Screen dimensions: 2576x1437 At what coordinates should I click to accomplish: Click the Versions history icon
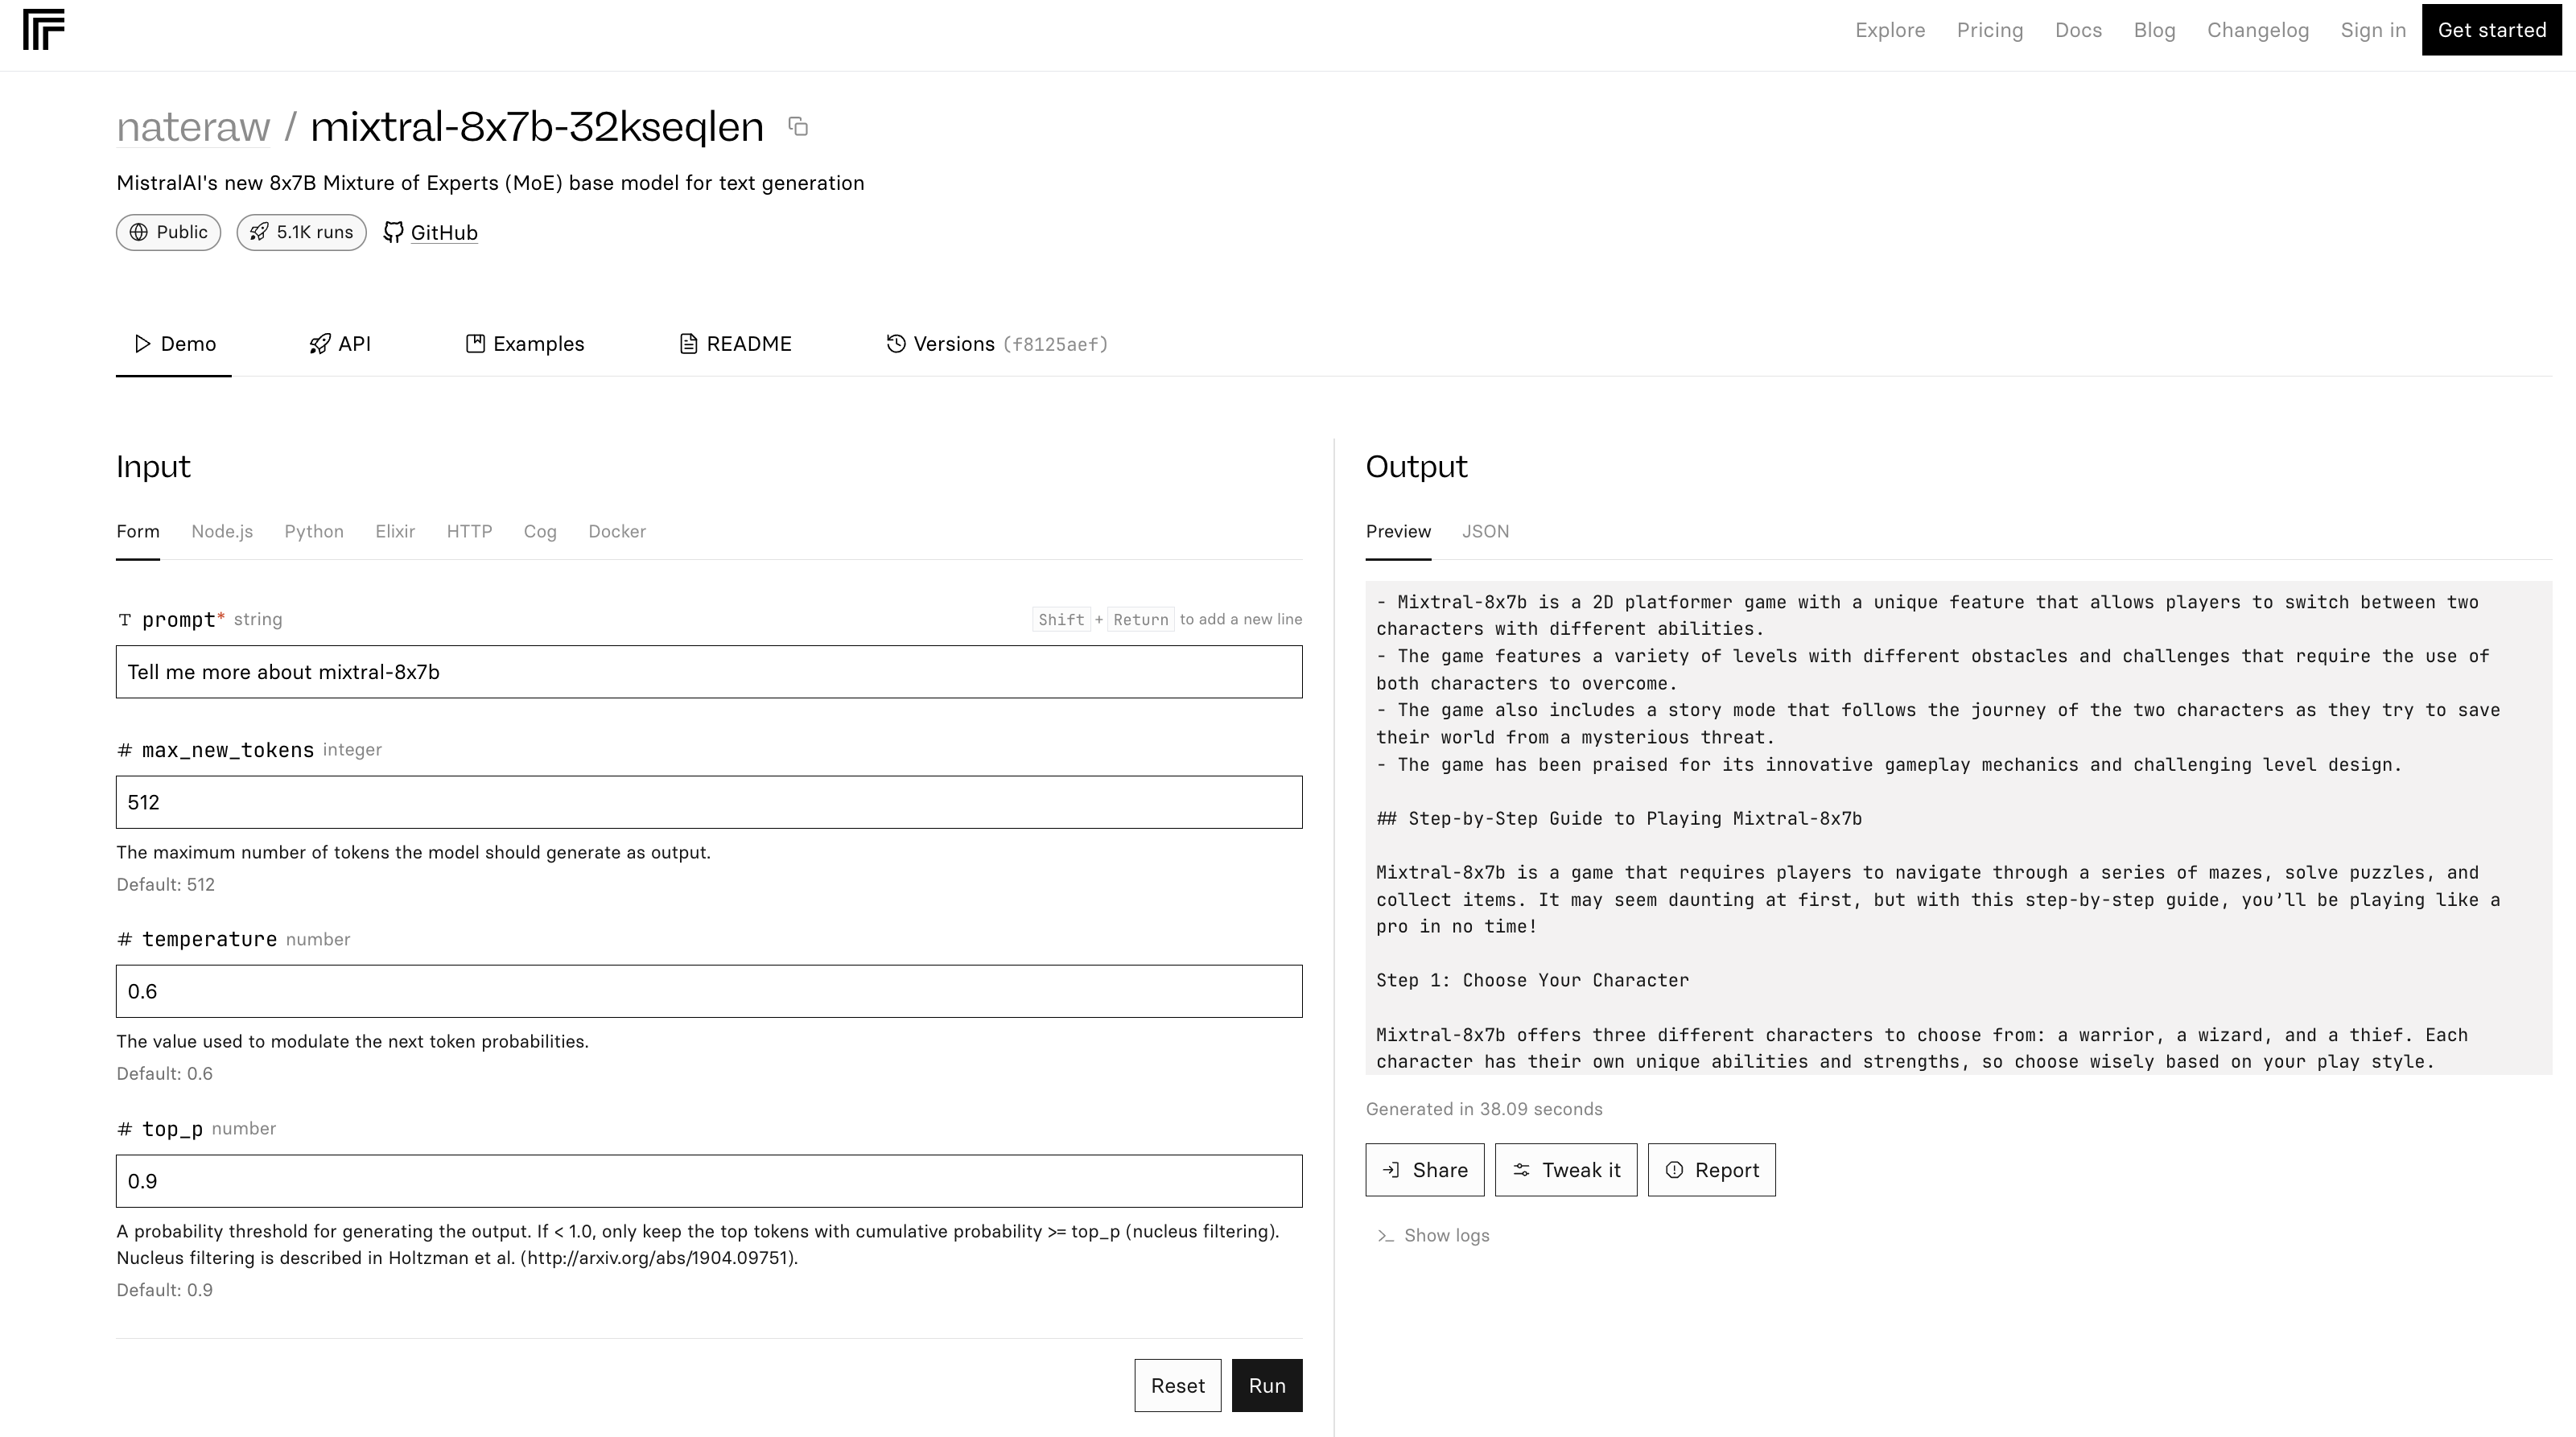[x=895, y=344]
